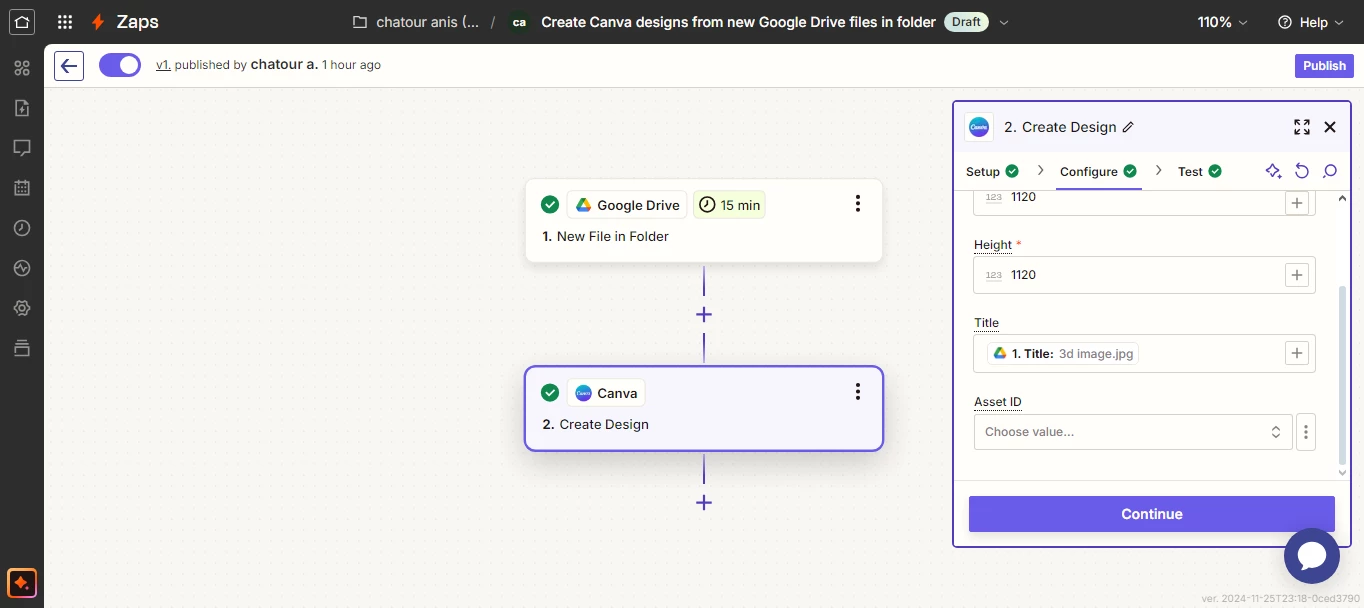The height and width of the screenshot is (608, 1364).
Task: Go back with the arrow button
Action: coord(69,66)
